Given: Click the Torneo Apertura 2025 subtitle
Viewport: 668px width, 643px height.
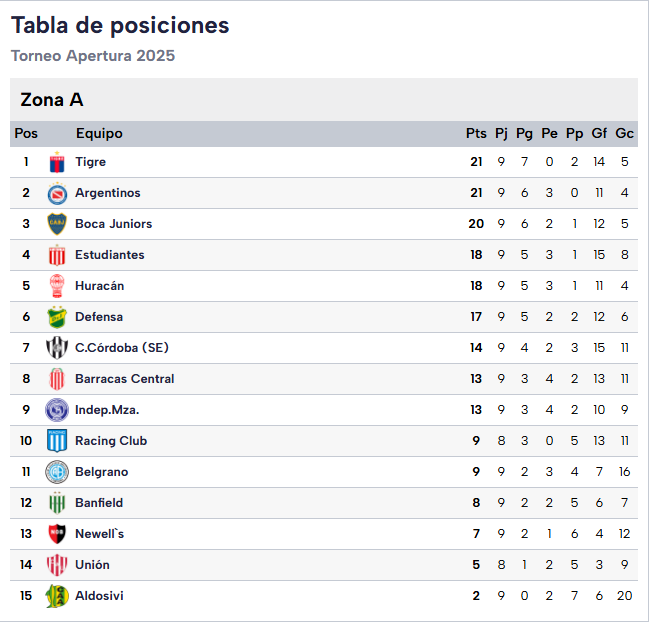Looking at the screenshot, I should (93, 56).
